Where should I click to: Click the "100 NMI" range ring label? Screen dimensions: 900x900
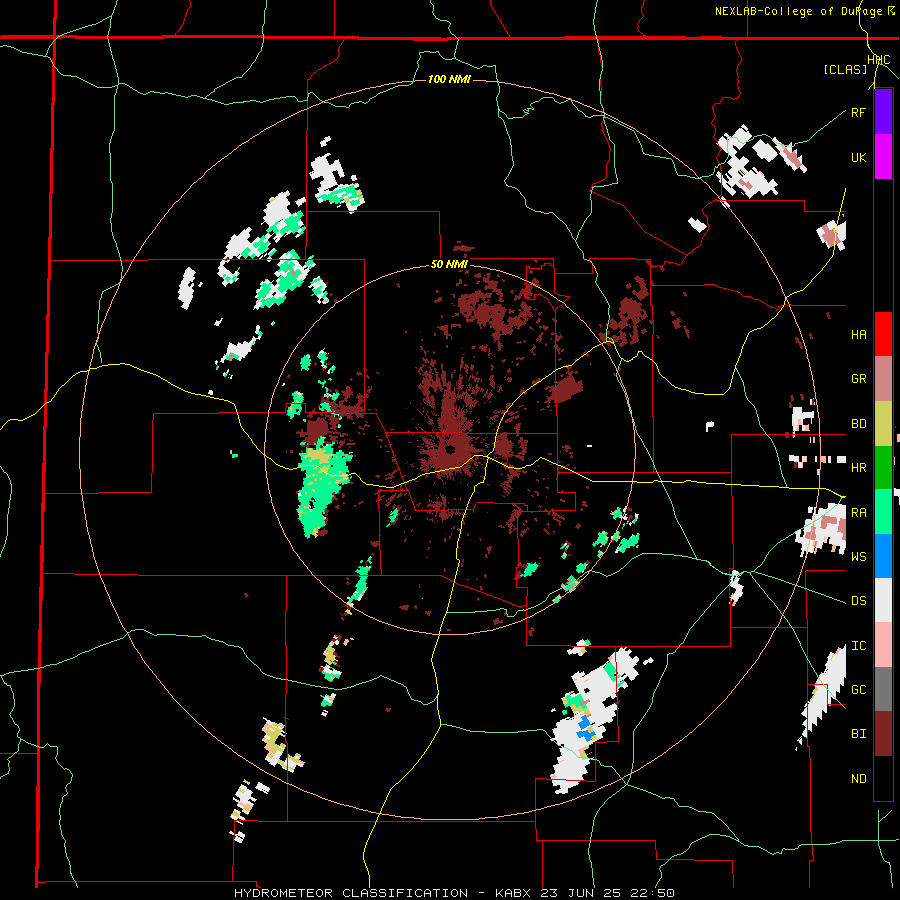(449, 79)
